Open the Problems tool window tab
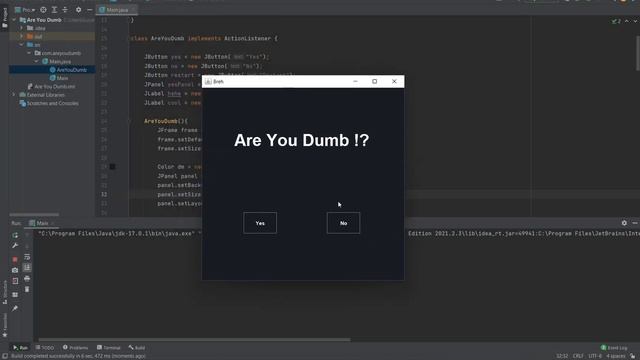640x360 pixels. tap(76, 348)
